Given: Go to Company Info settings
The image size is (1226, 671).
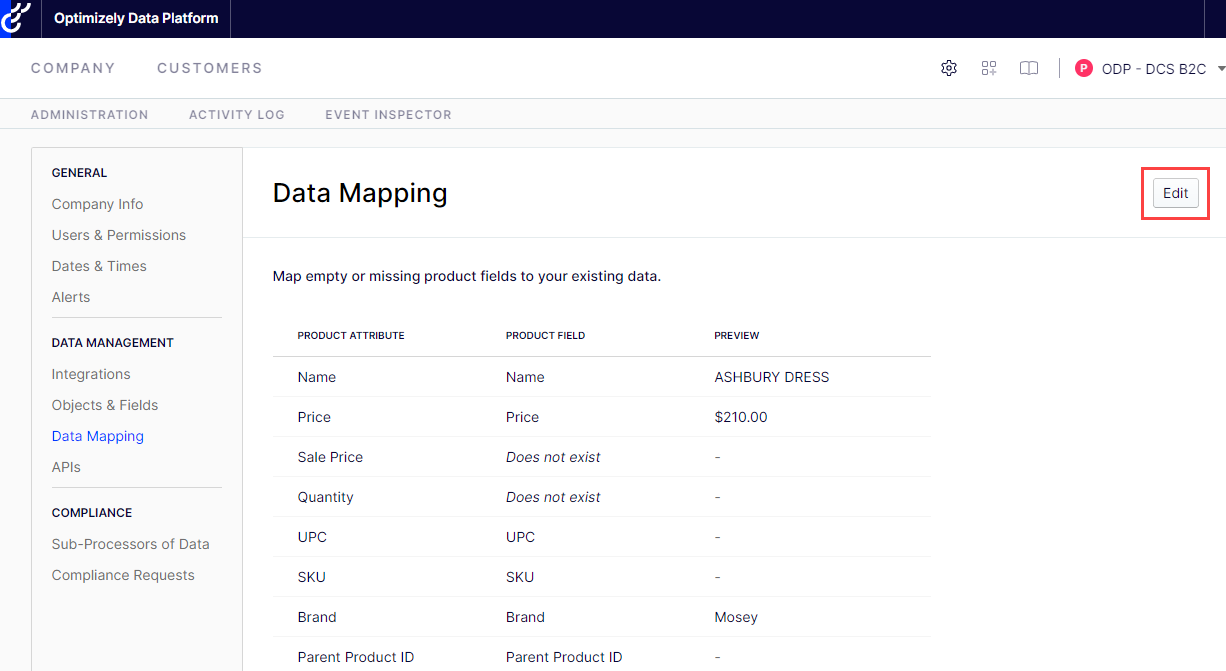Looking at the screenshot, I should click(x=97, y=204).
